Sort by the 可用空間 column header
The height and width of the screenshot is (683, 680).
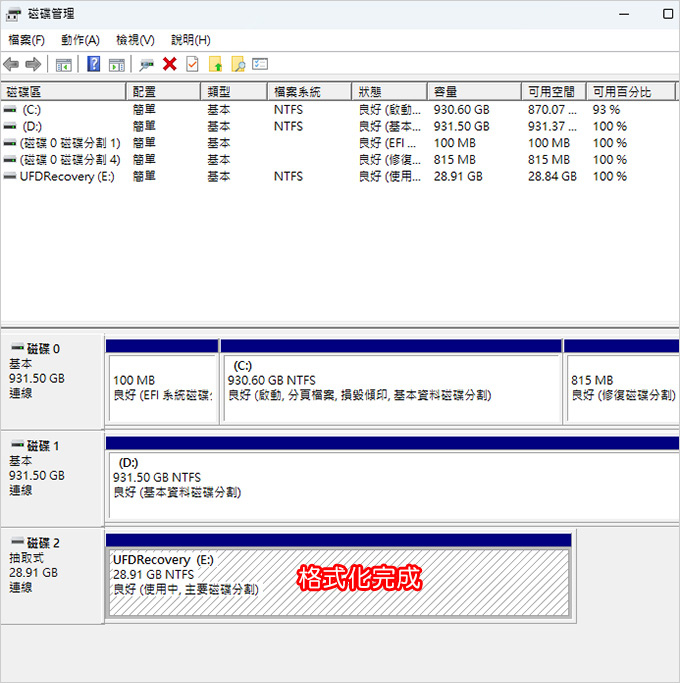tap(554, 92)
